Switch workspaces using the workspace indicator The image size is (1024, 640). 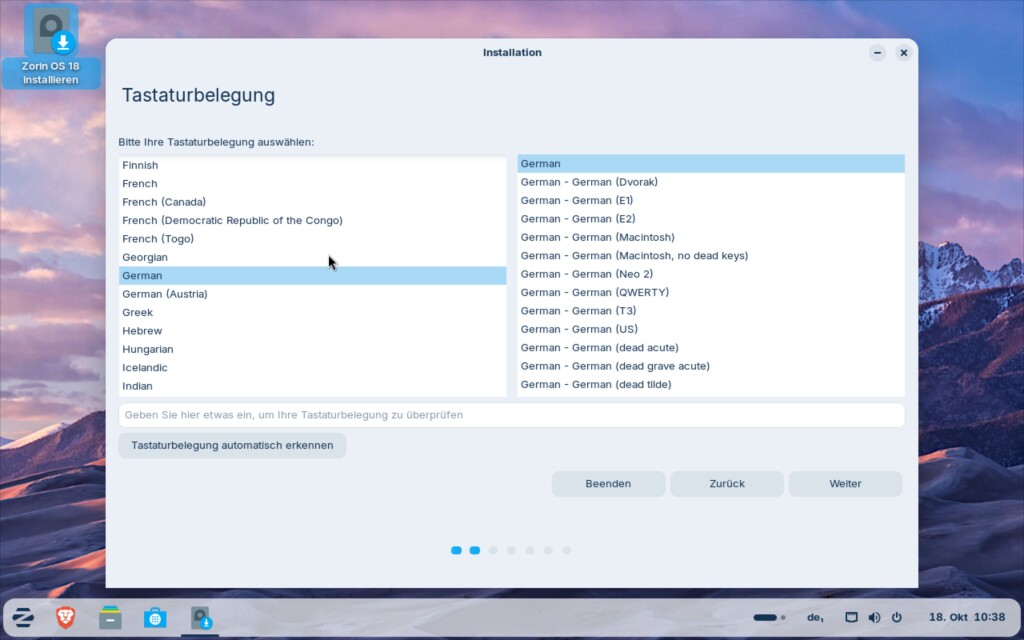pyautogui.click(x=768, y=618)
